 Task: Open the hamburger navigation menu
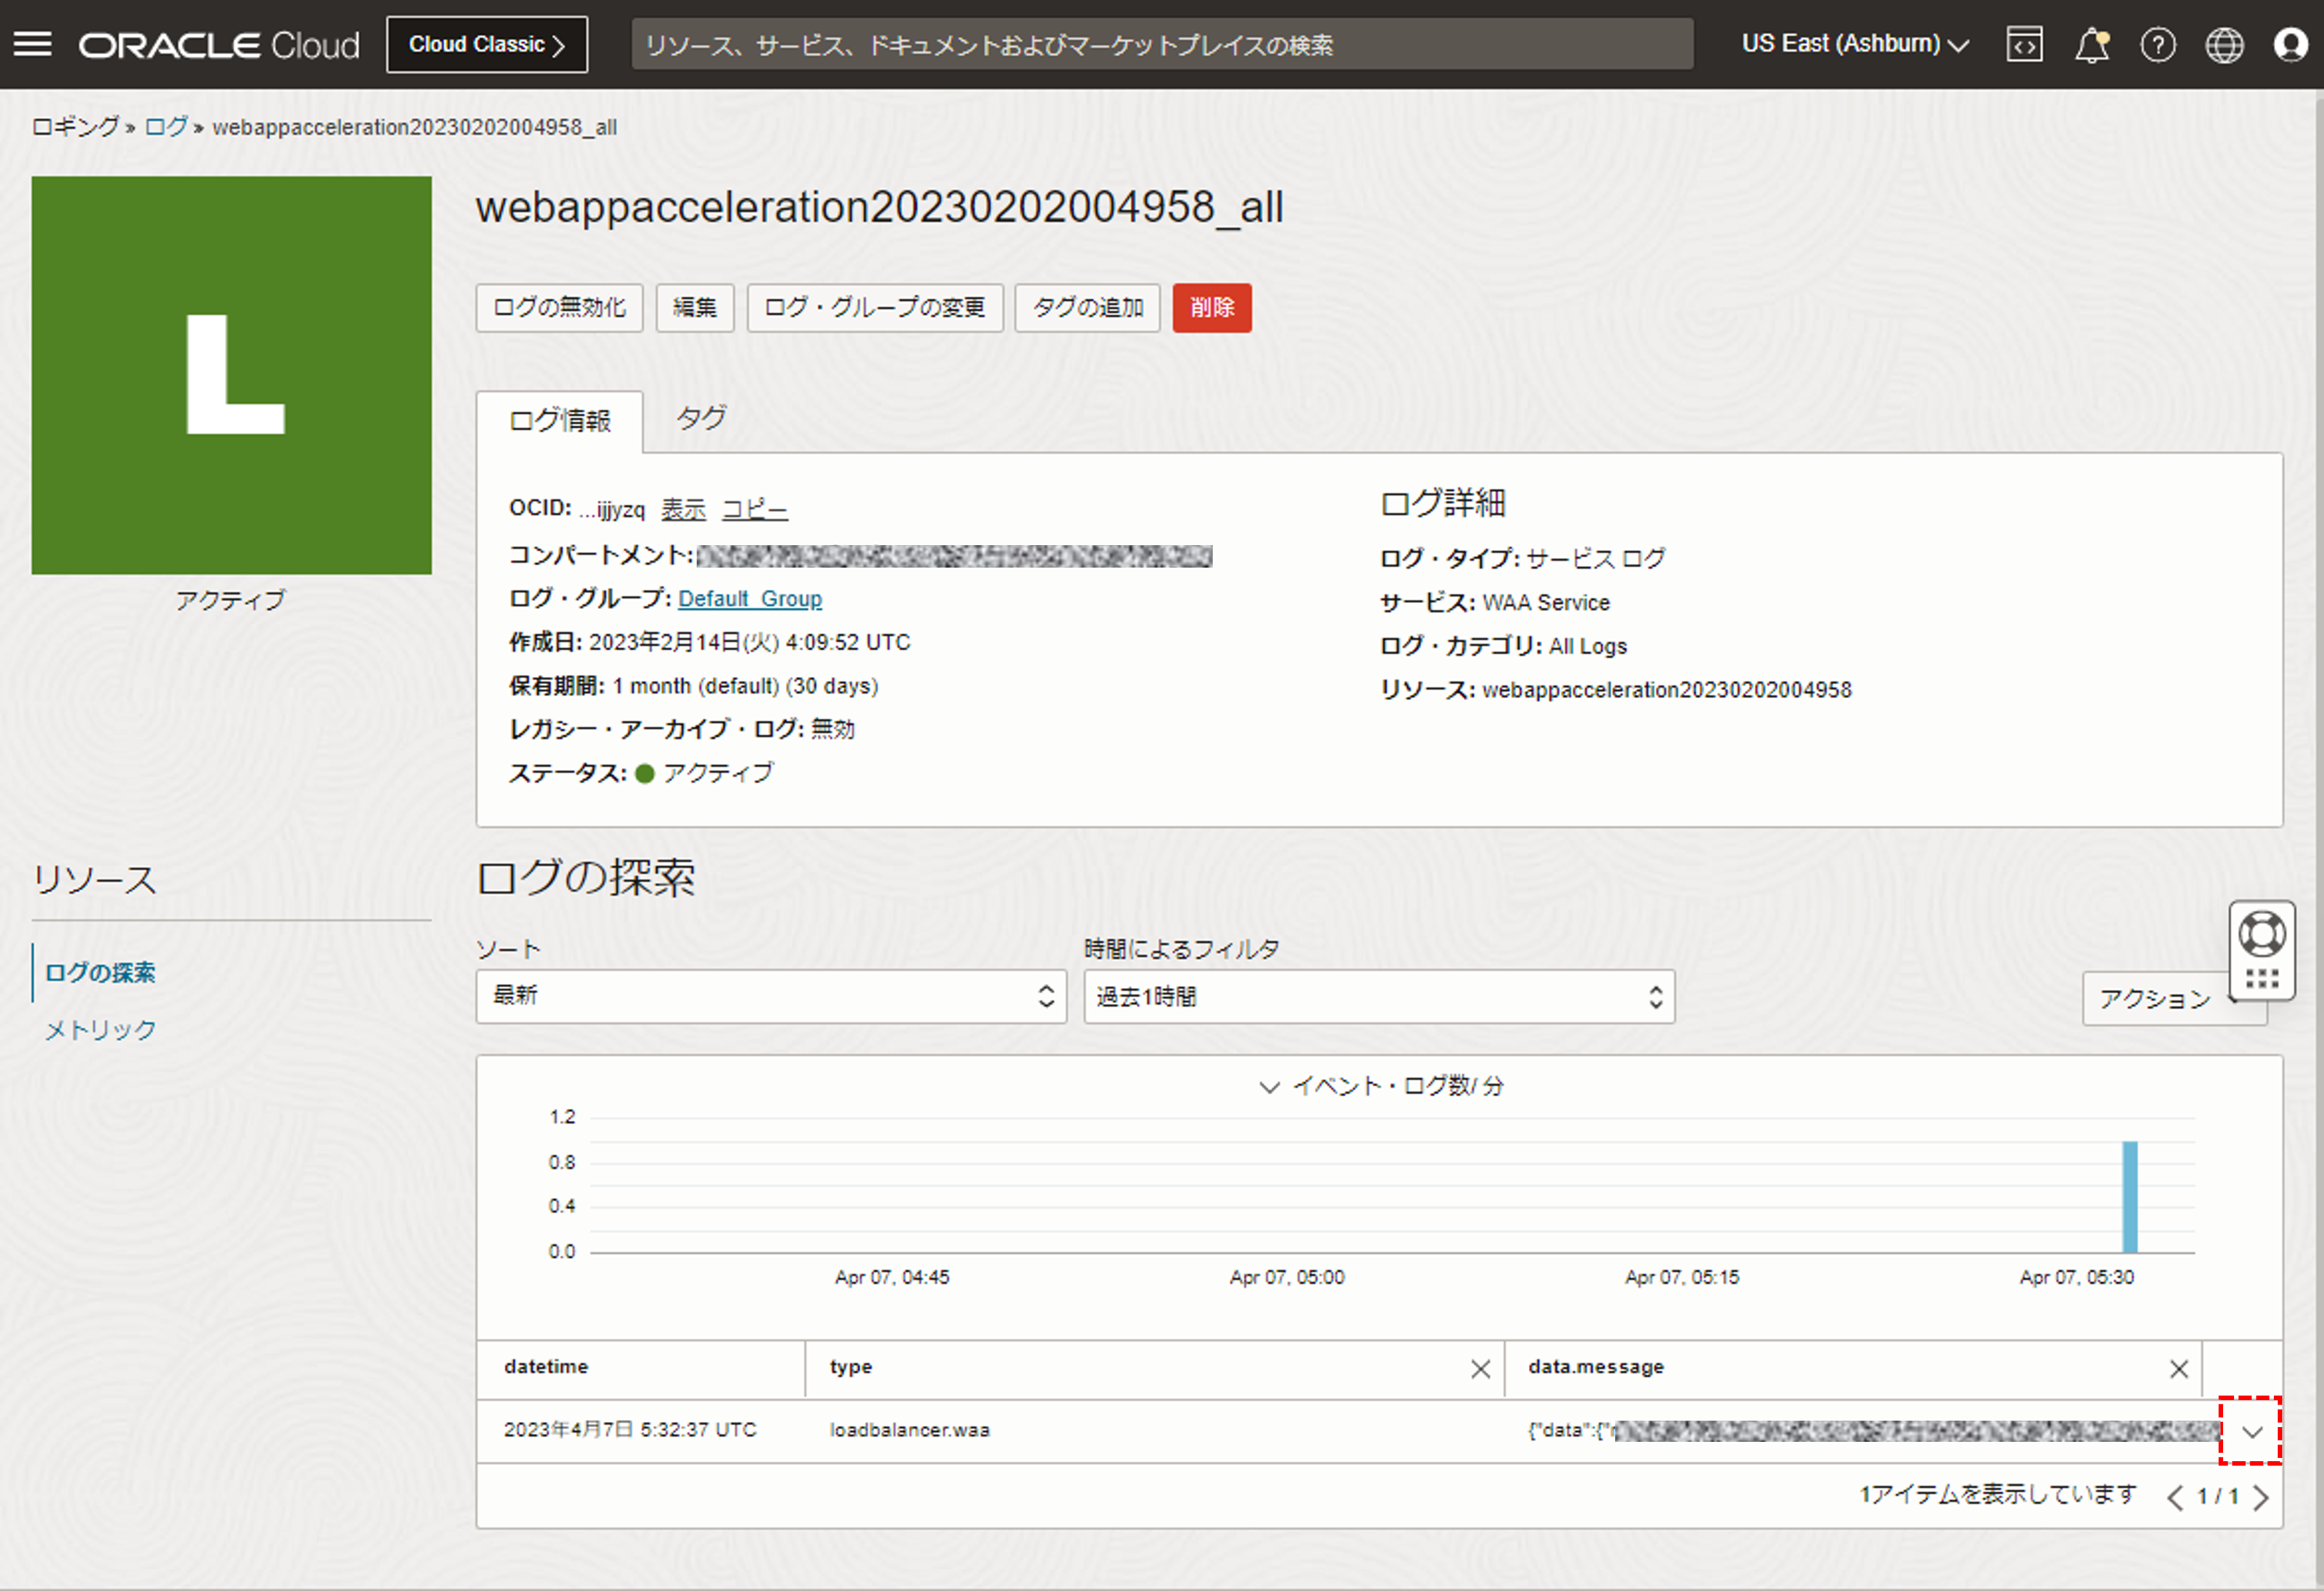pyautogui.click(x=32, y=44)
